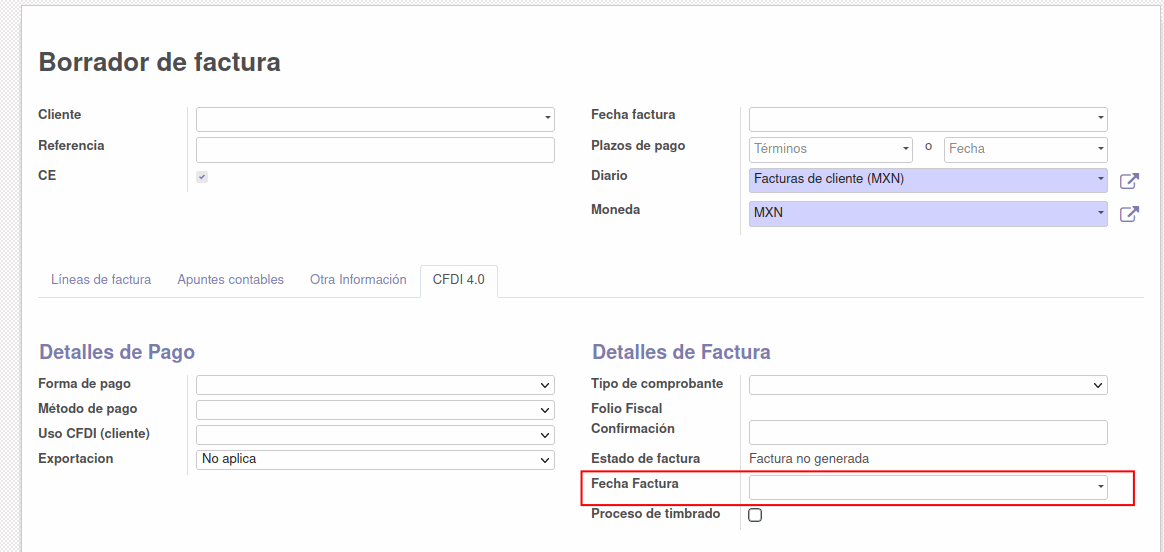Open external link icon next to Diario
Image resolution: width=1164 pixels, height=552 pixels.
pyautogui.click(x=1129, y=180)
